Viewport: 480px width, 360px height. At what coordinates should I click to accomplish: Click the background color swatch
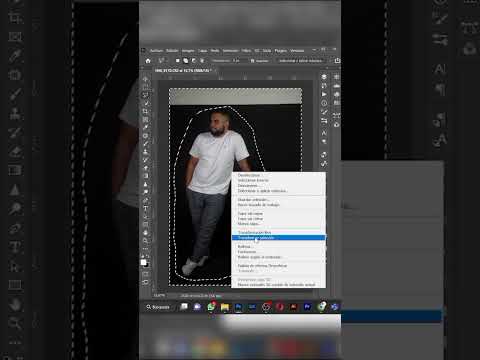tap(147, 265)
